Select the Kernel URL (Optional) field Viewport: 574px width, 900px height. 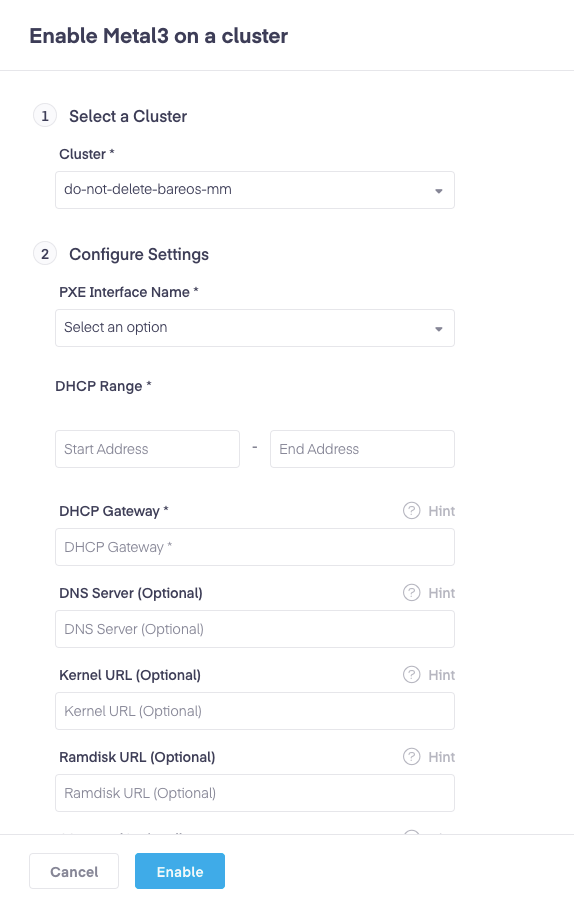[x=255, y=711]
